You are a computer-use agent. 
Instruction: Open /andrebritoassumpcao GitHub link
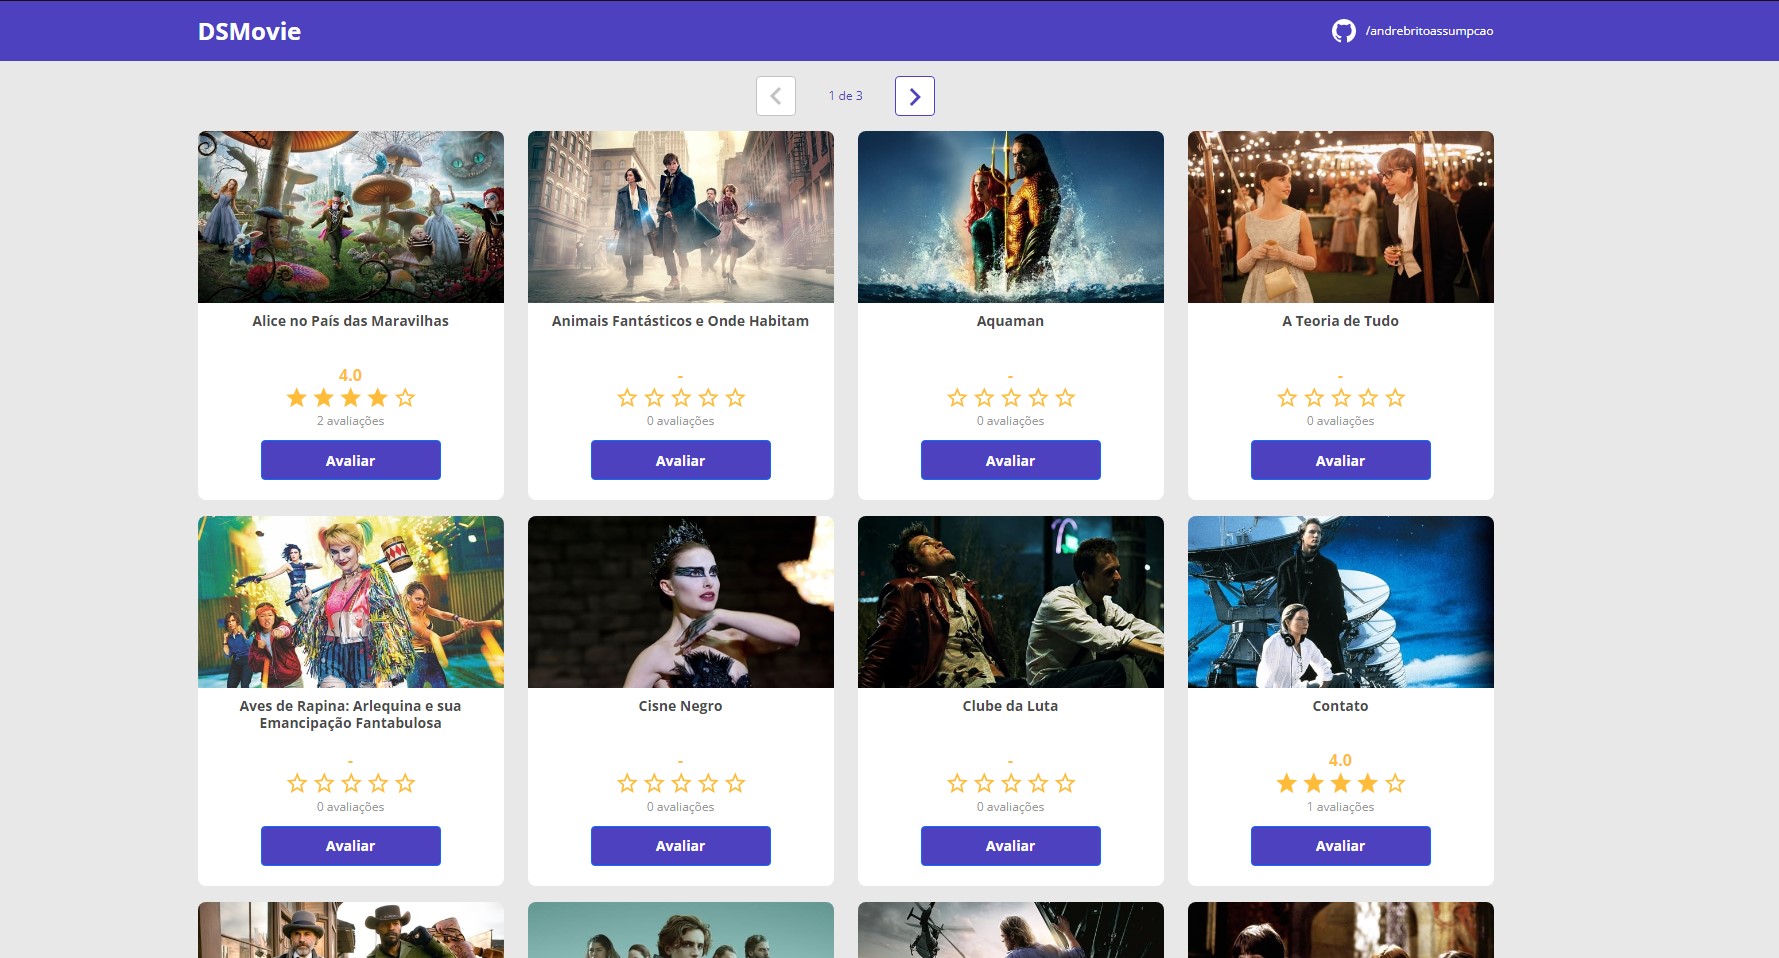tap(1429, 31)
